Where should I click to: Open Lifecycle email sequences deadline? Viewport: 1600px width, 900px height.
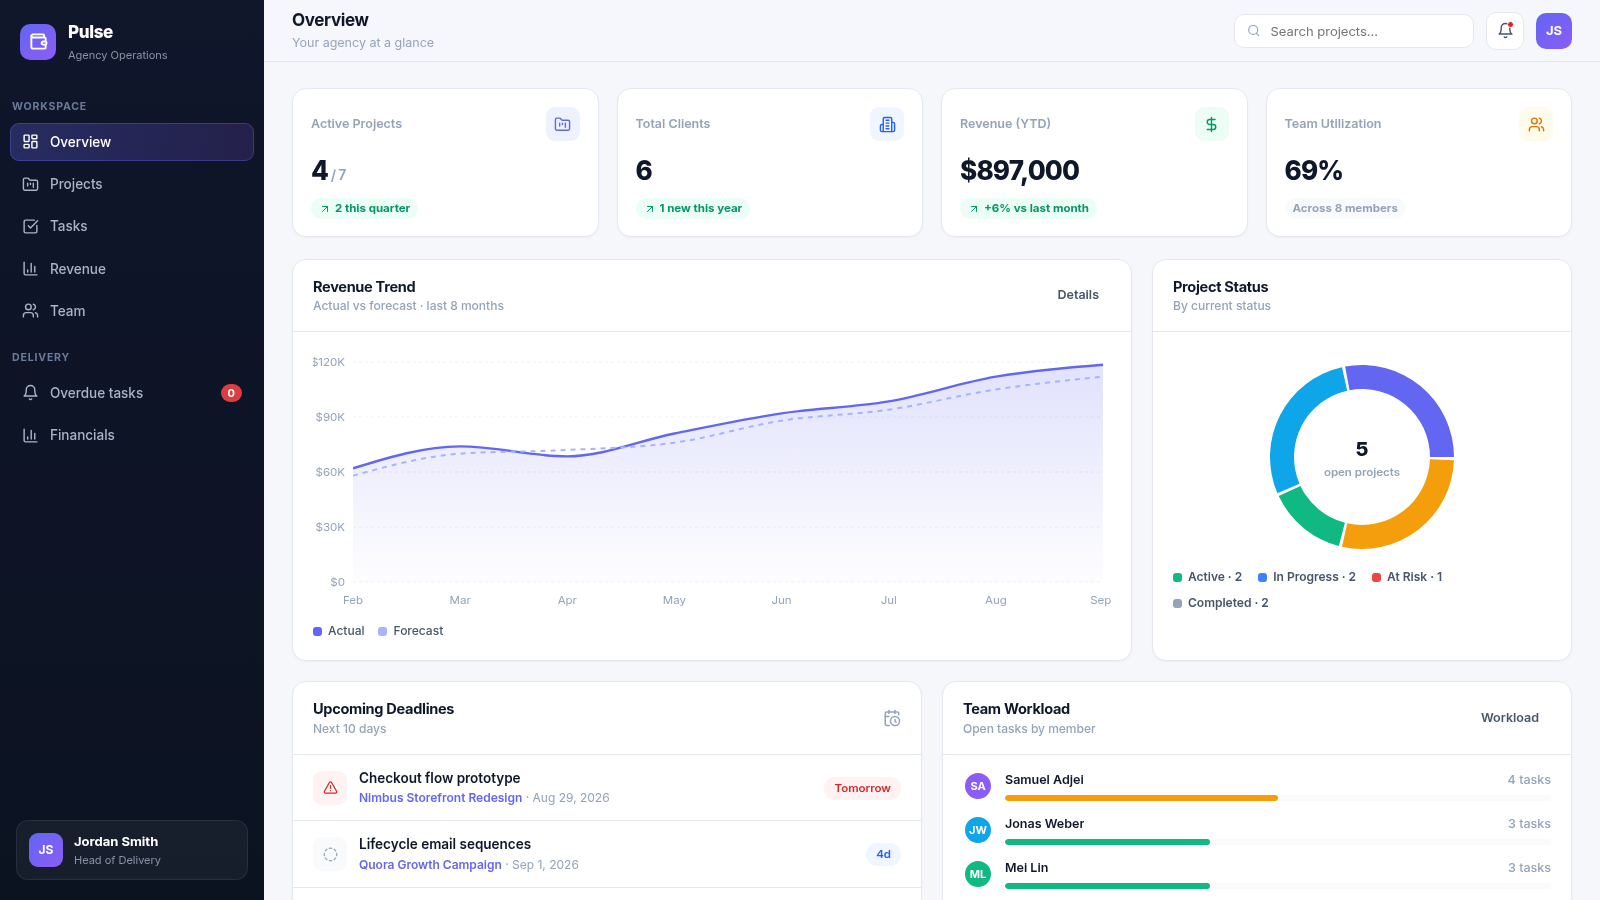click(607, 854)
